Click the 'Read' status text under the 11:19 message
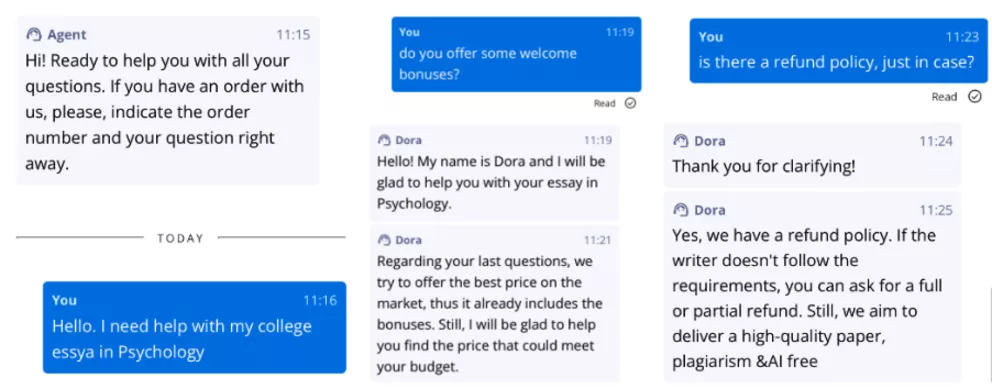 pos(604,104)
